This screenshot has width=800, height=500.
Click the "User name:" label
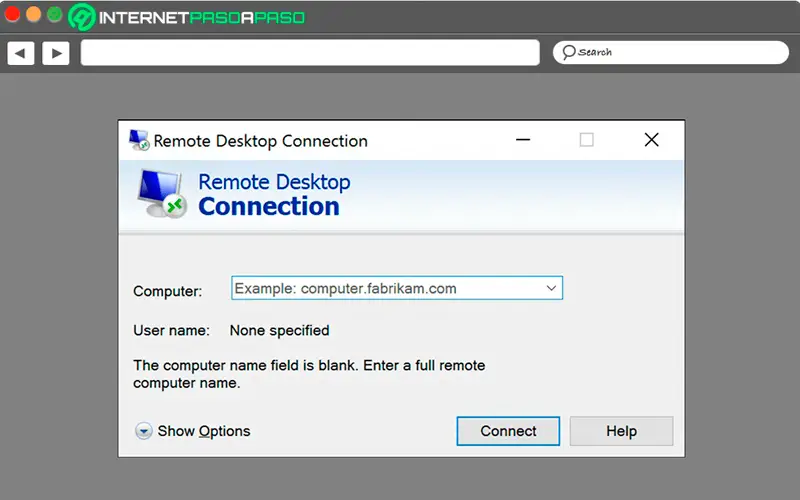[171, 331]
